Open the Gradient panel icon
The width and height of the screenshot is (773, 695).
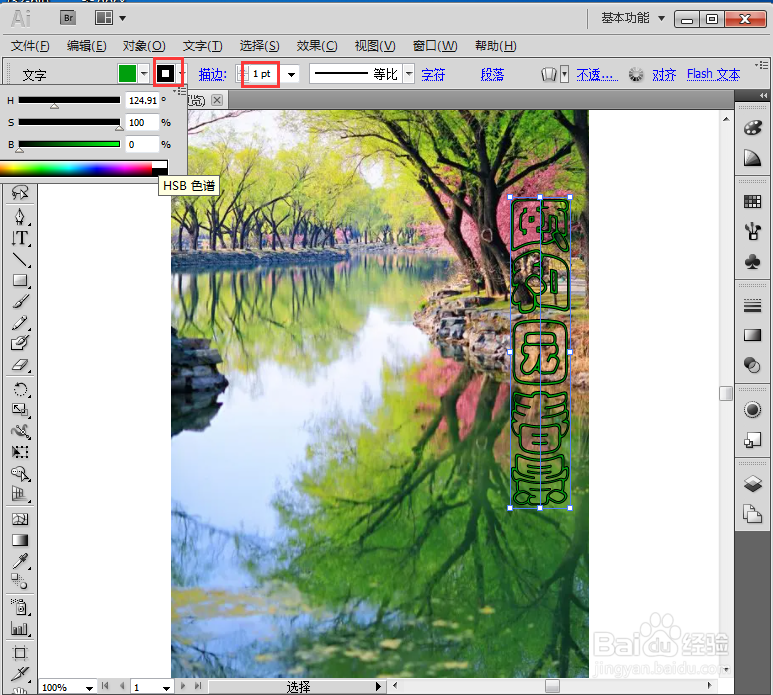coord(752,335)
